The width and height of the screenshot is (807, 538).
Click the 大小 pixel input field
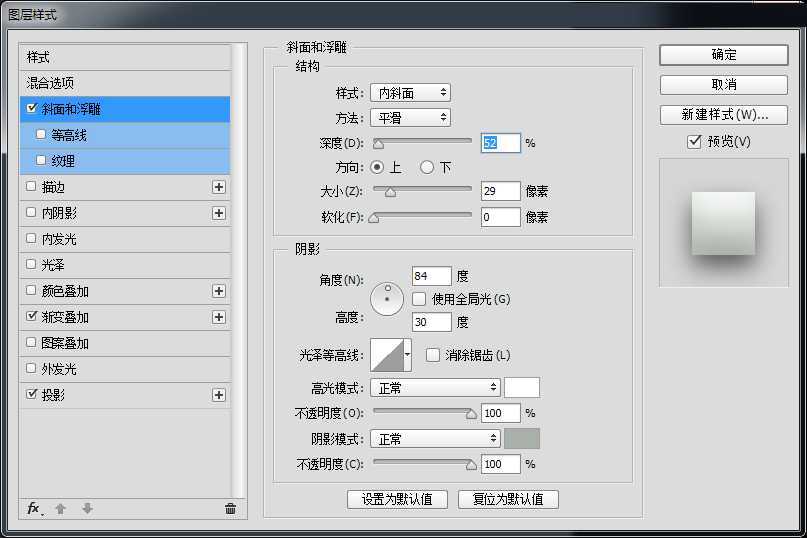pyautogui.click(x=500, y=191)
